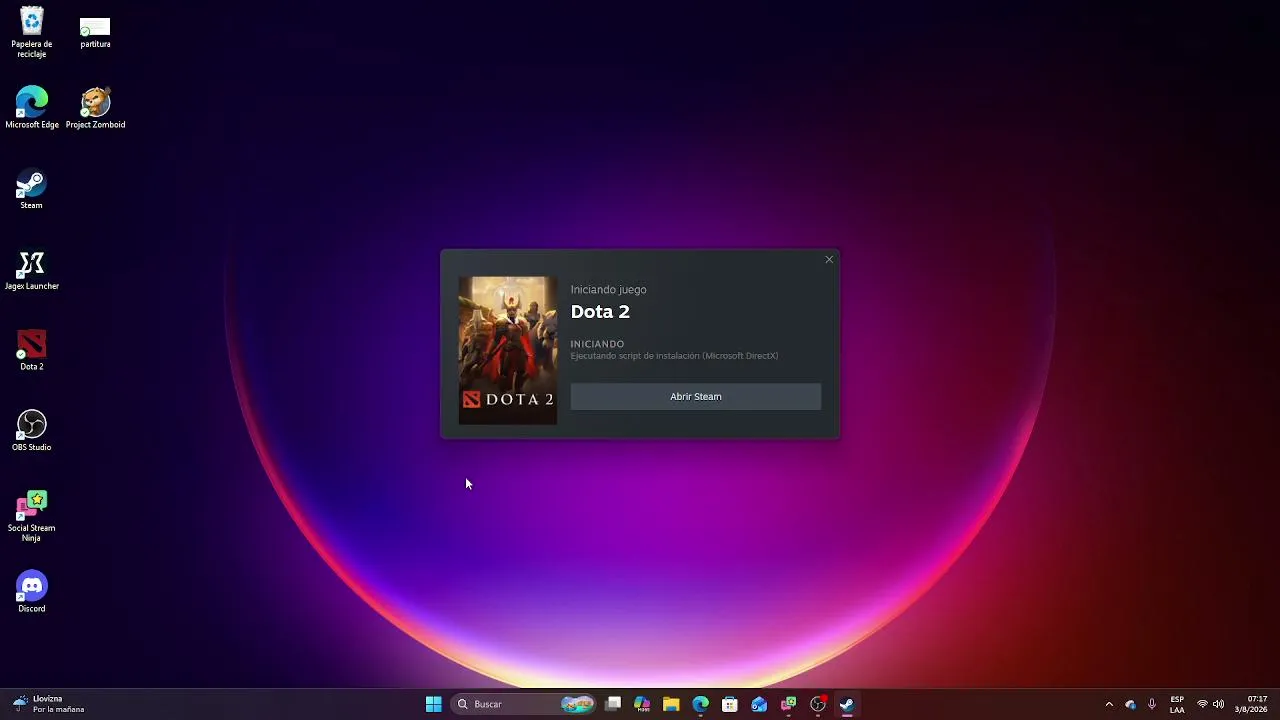Click the OneDrive cloud tray icon
Image resolution: width=1280 pixels, height=720 pixels.
click(1131, 704)
